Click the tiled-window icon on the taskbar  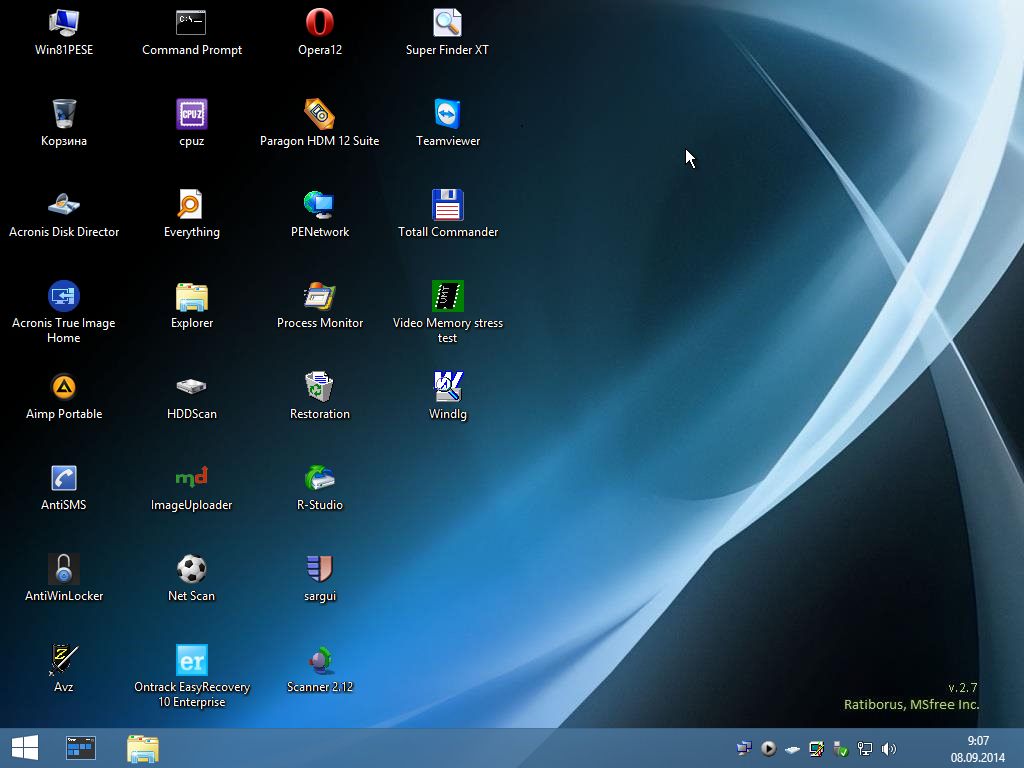pyautogui.click(x=81, y=748)
